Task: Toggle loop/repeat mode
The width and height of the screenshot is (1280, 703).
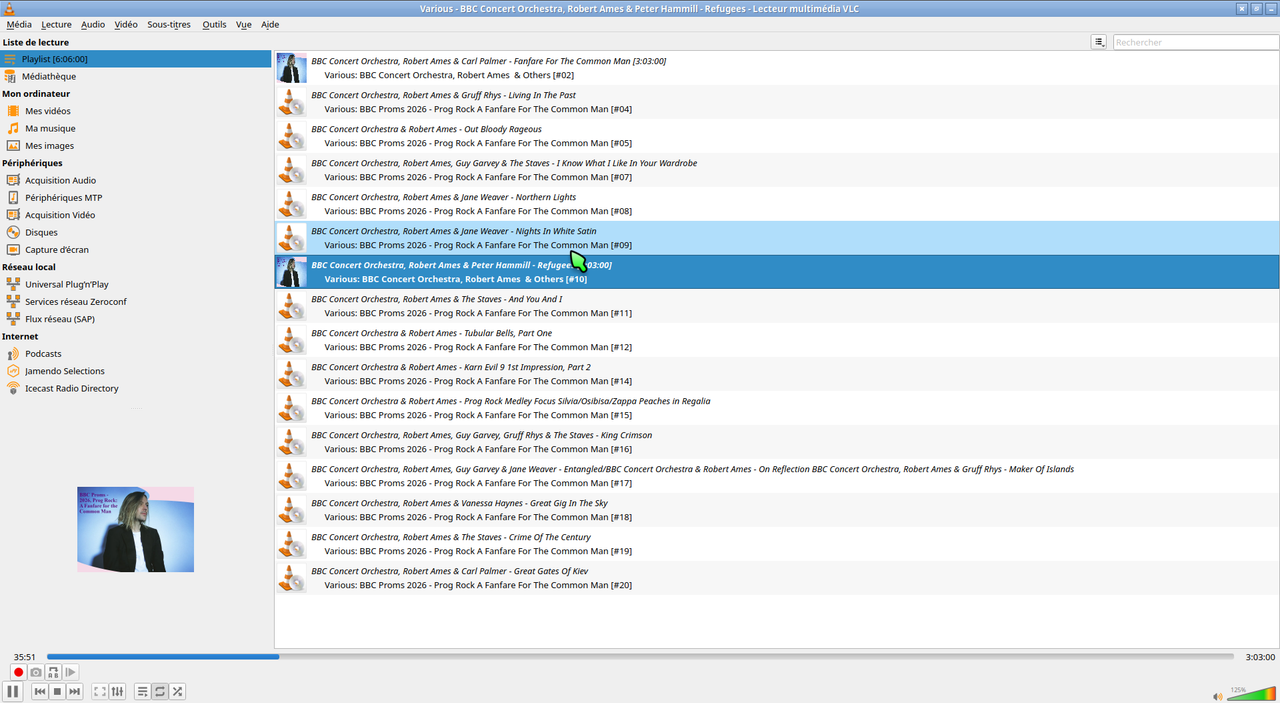Action: point(159,691)
